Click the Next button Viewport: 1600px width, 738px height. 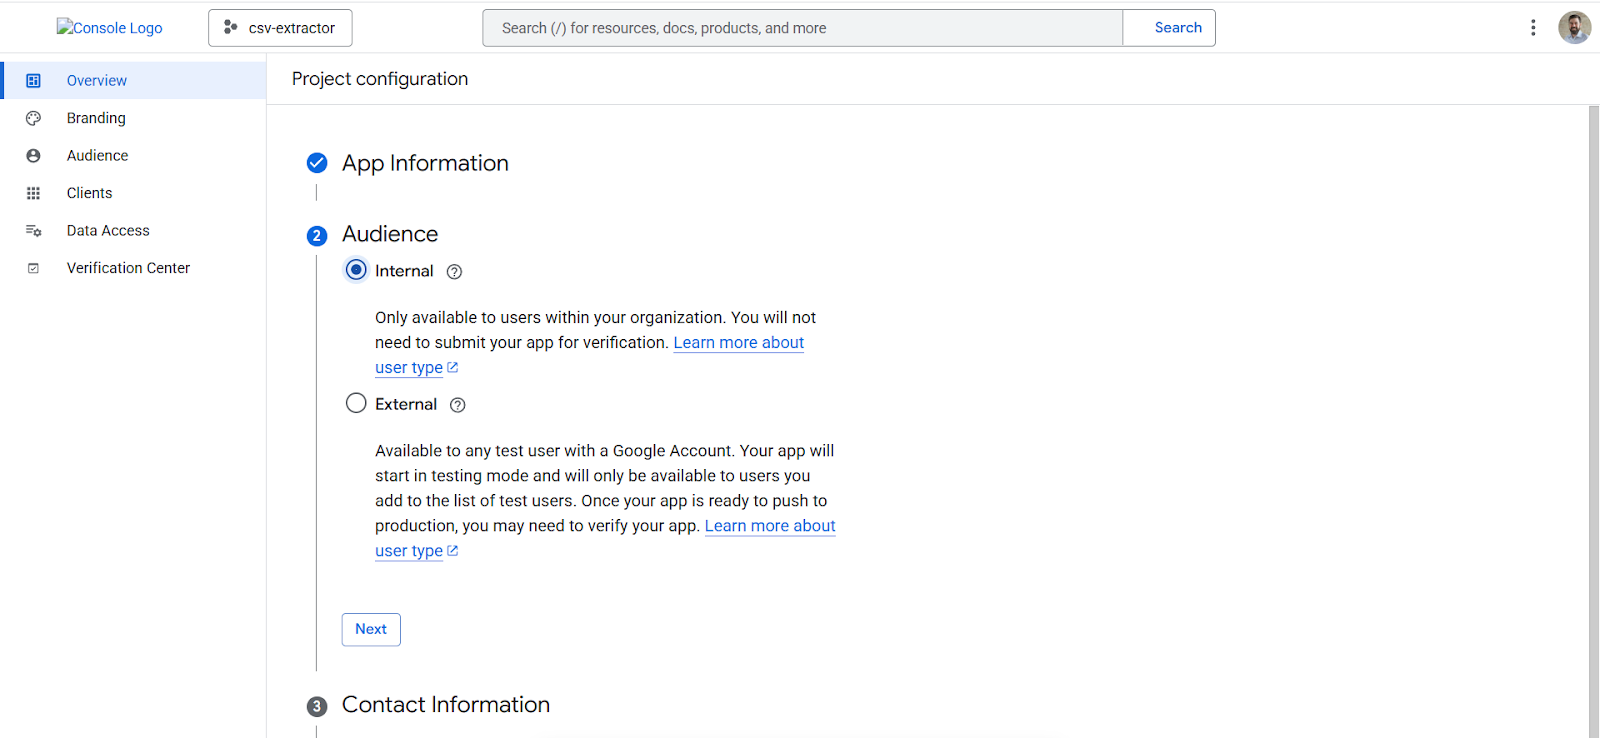click(x=371, y=629)
